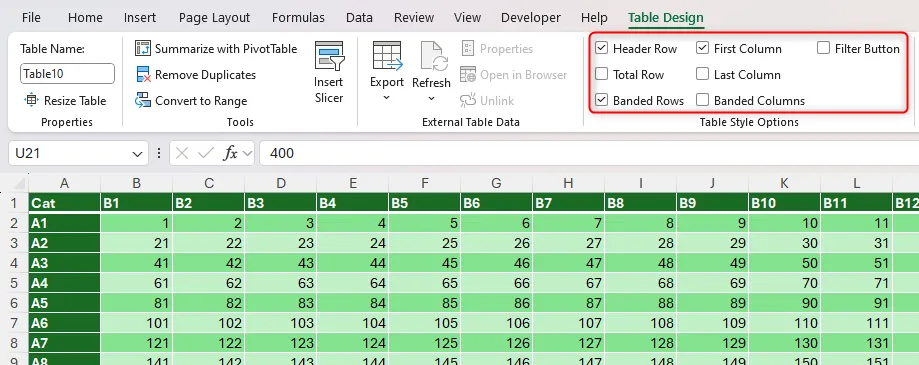
Task: Open the Developer tab
Action: pos(530,18)
